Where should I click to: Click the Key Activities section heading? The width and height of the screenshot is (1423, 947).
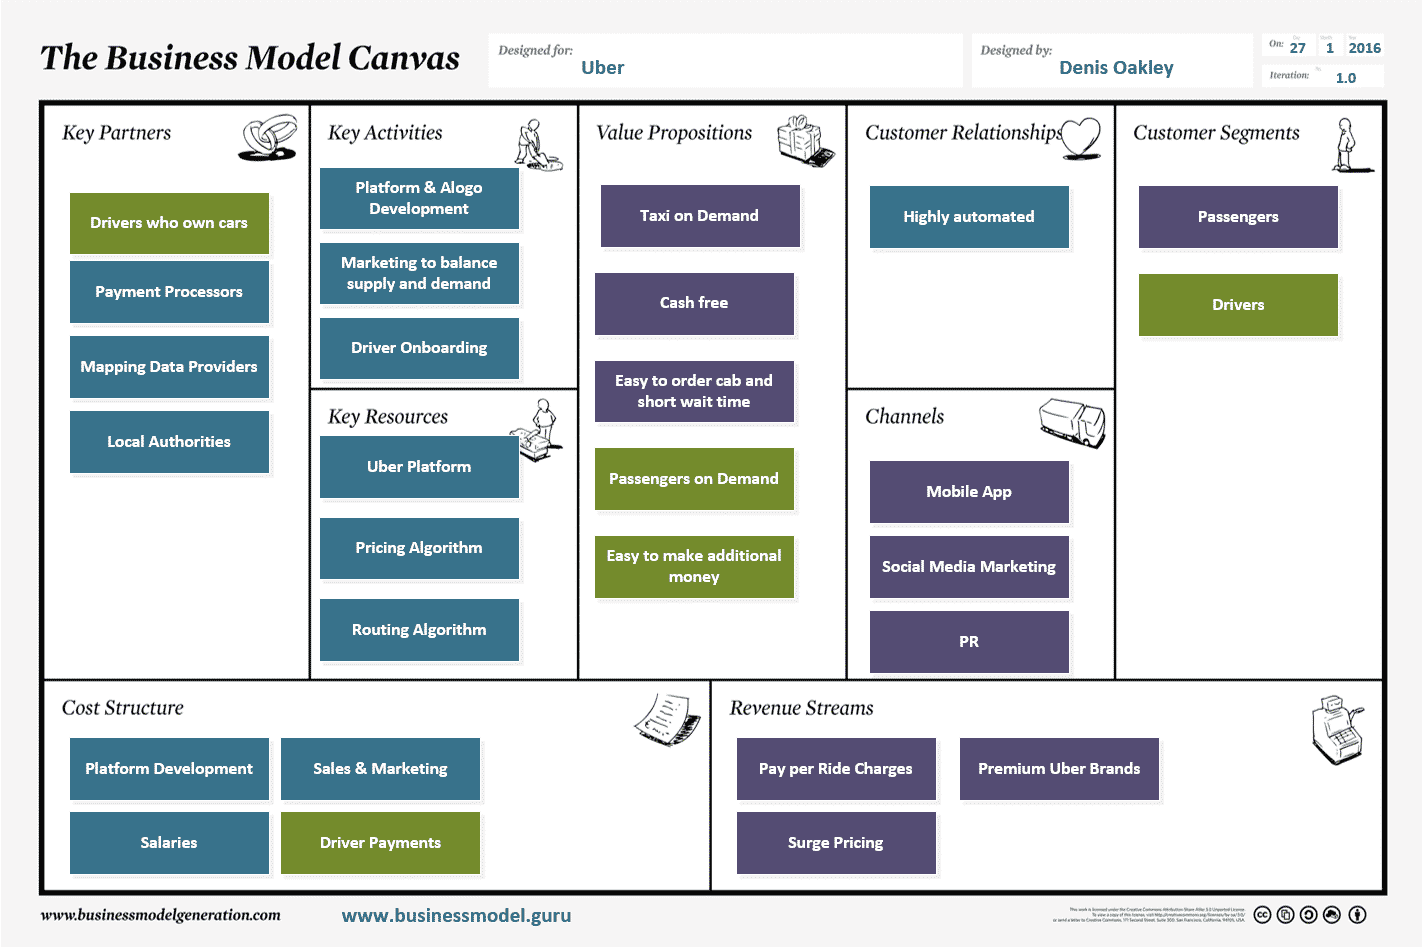(385, 133)
